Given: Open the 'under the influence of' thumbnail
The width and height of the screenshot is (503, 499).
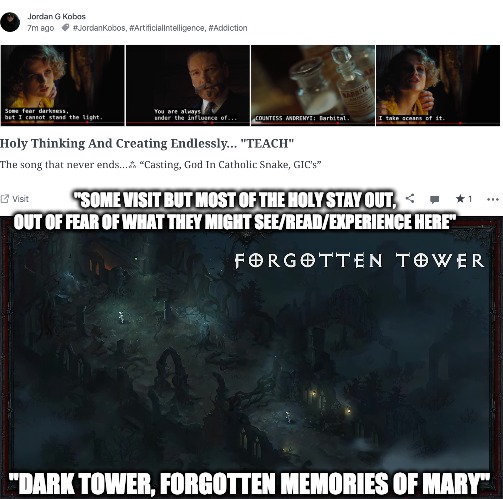Looking at the screenshot, I should click(x=188, y=86).
